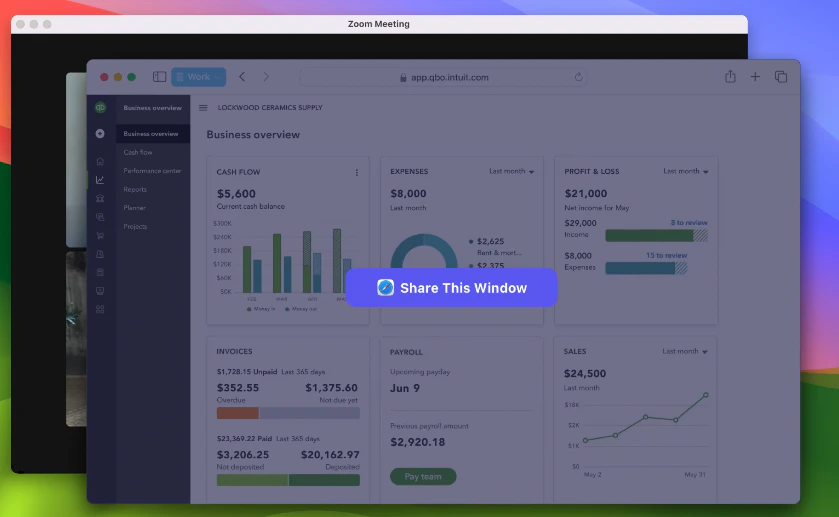Open Cash flow in side menu
This screenshot has width=839, height=517.
click(x=138, y=152)
